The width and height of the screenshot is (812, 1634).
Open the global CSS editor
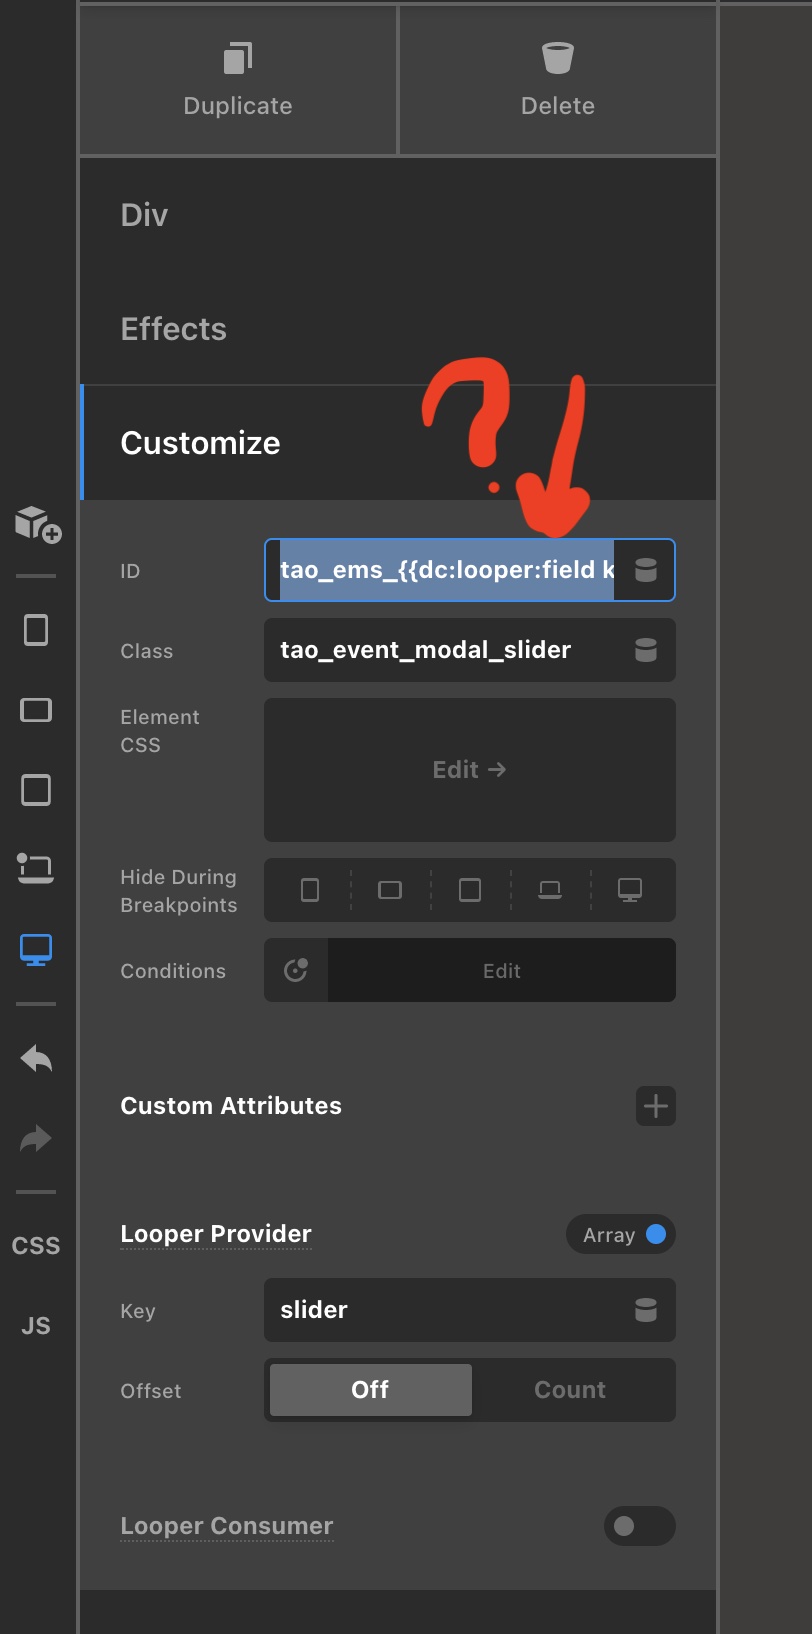pyautogui.click(x=36, y=1246)
